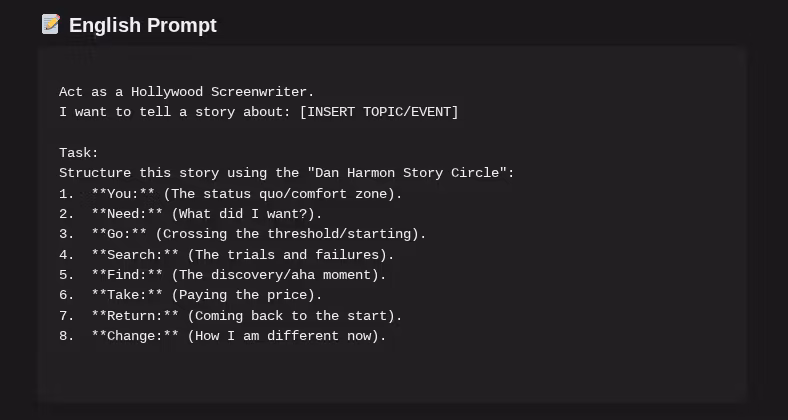This screenshot has width=788, height=420.
Task: Click the "English Prompt" heading text
Action: pos(142,25)
